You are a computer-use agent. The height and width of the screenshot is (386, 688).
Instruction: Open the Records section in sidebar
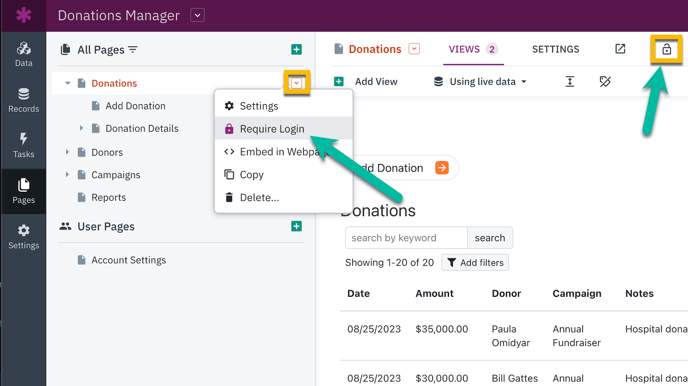tap(23, 100)
